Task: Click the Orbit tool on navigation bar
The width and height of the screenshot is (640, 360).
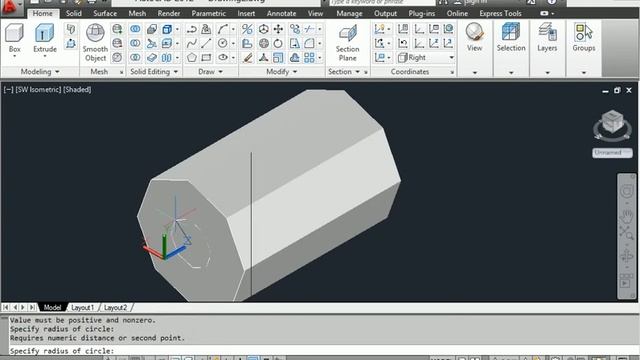Action: [x=626, y=256]
